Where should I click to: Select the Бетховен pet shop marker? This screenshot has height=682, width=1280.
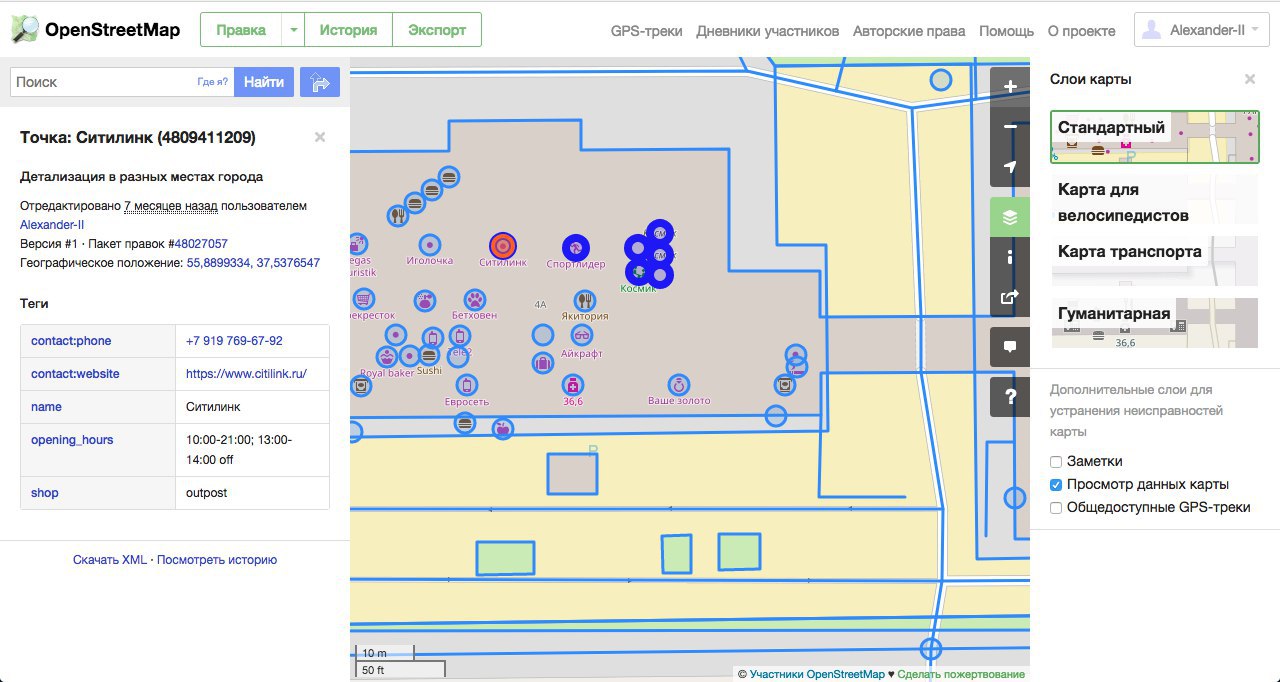[x=474, y=299]
